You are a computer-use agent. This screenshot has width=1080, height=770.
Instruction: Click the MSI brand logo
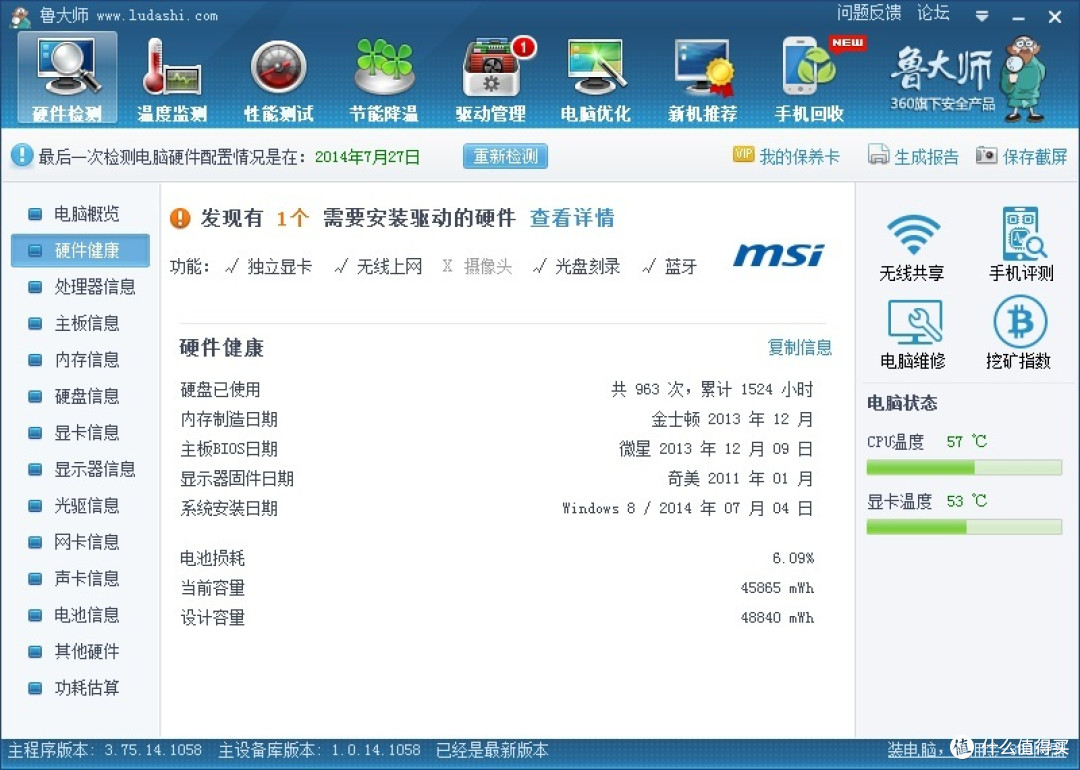point(778,255)
